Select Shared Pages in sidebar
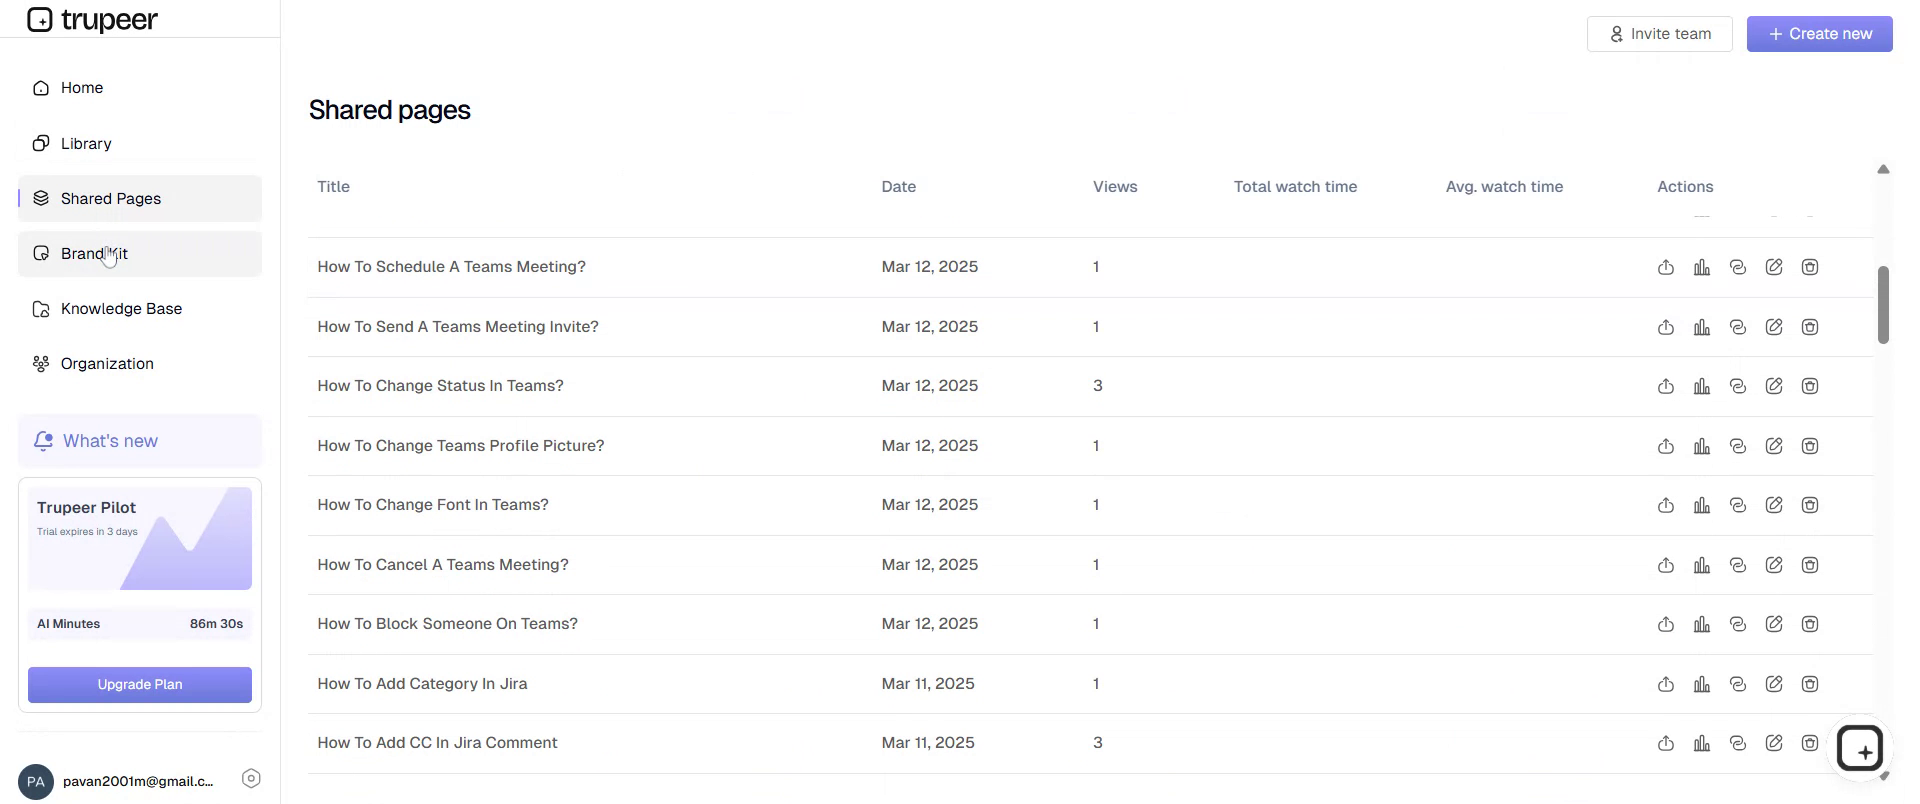The width and height of the screenshot is (1920, 804). click(140, 198)
